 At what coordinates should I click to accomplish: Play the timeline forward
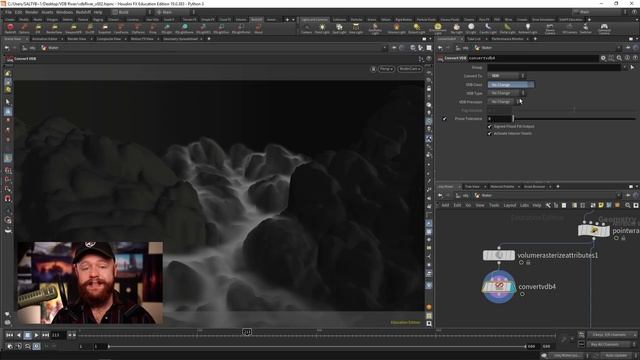click(37, 335)
